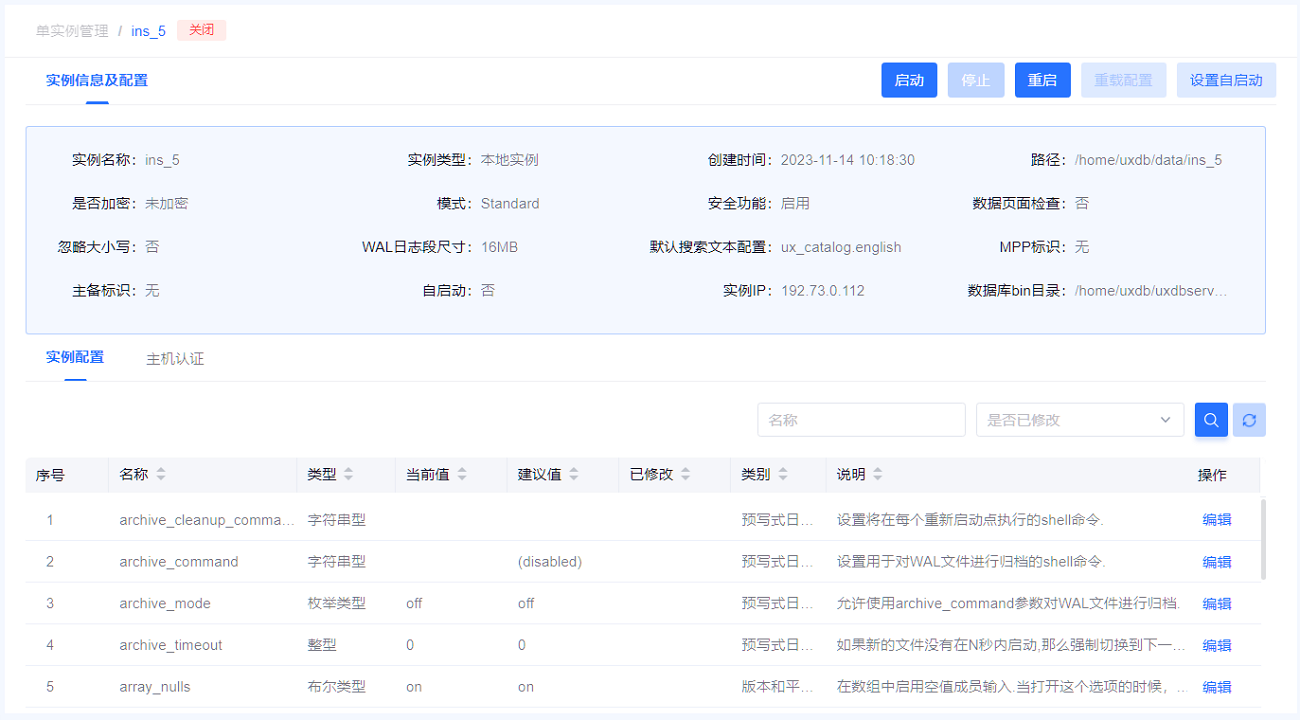Go back to 单实例管理 breadcrumb
Image resolution: width=1300 pixels, height=720 pixels.
(72, 31)
